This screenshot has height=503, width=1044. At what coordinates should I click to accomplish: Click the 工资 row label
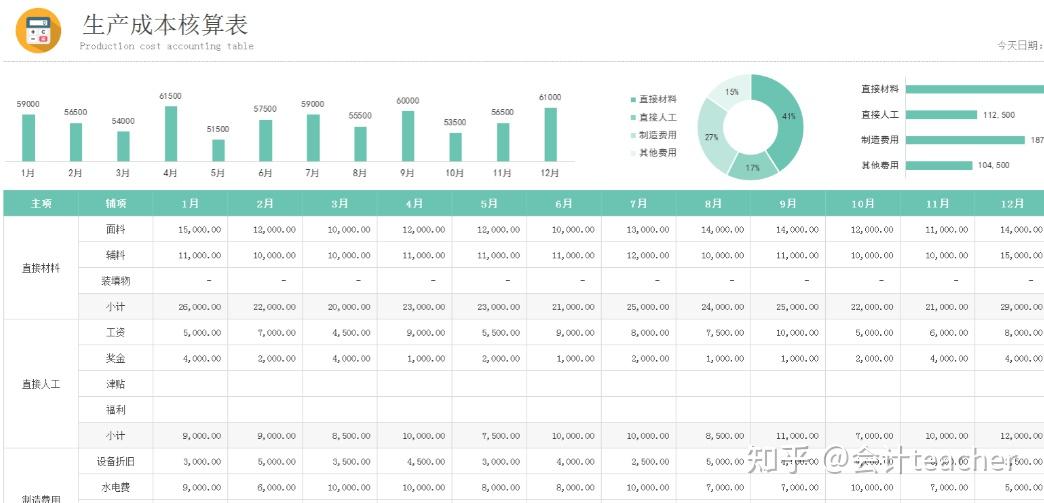click(x=116, y=332)
